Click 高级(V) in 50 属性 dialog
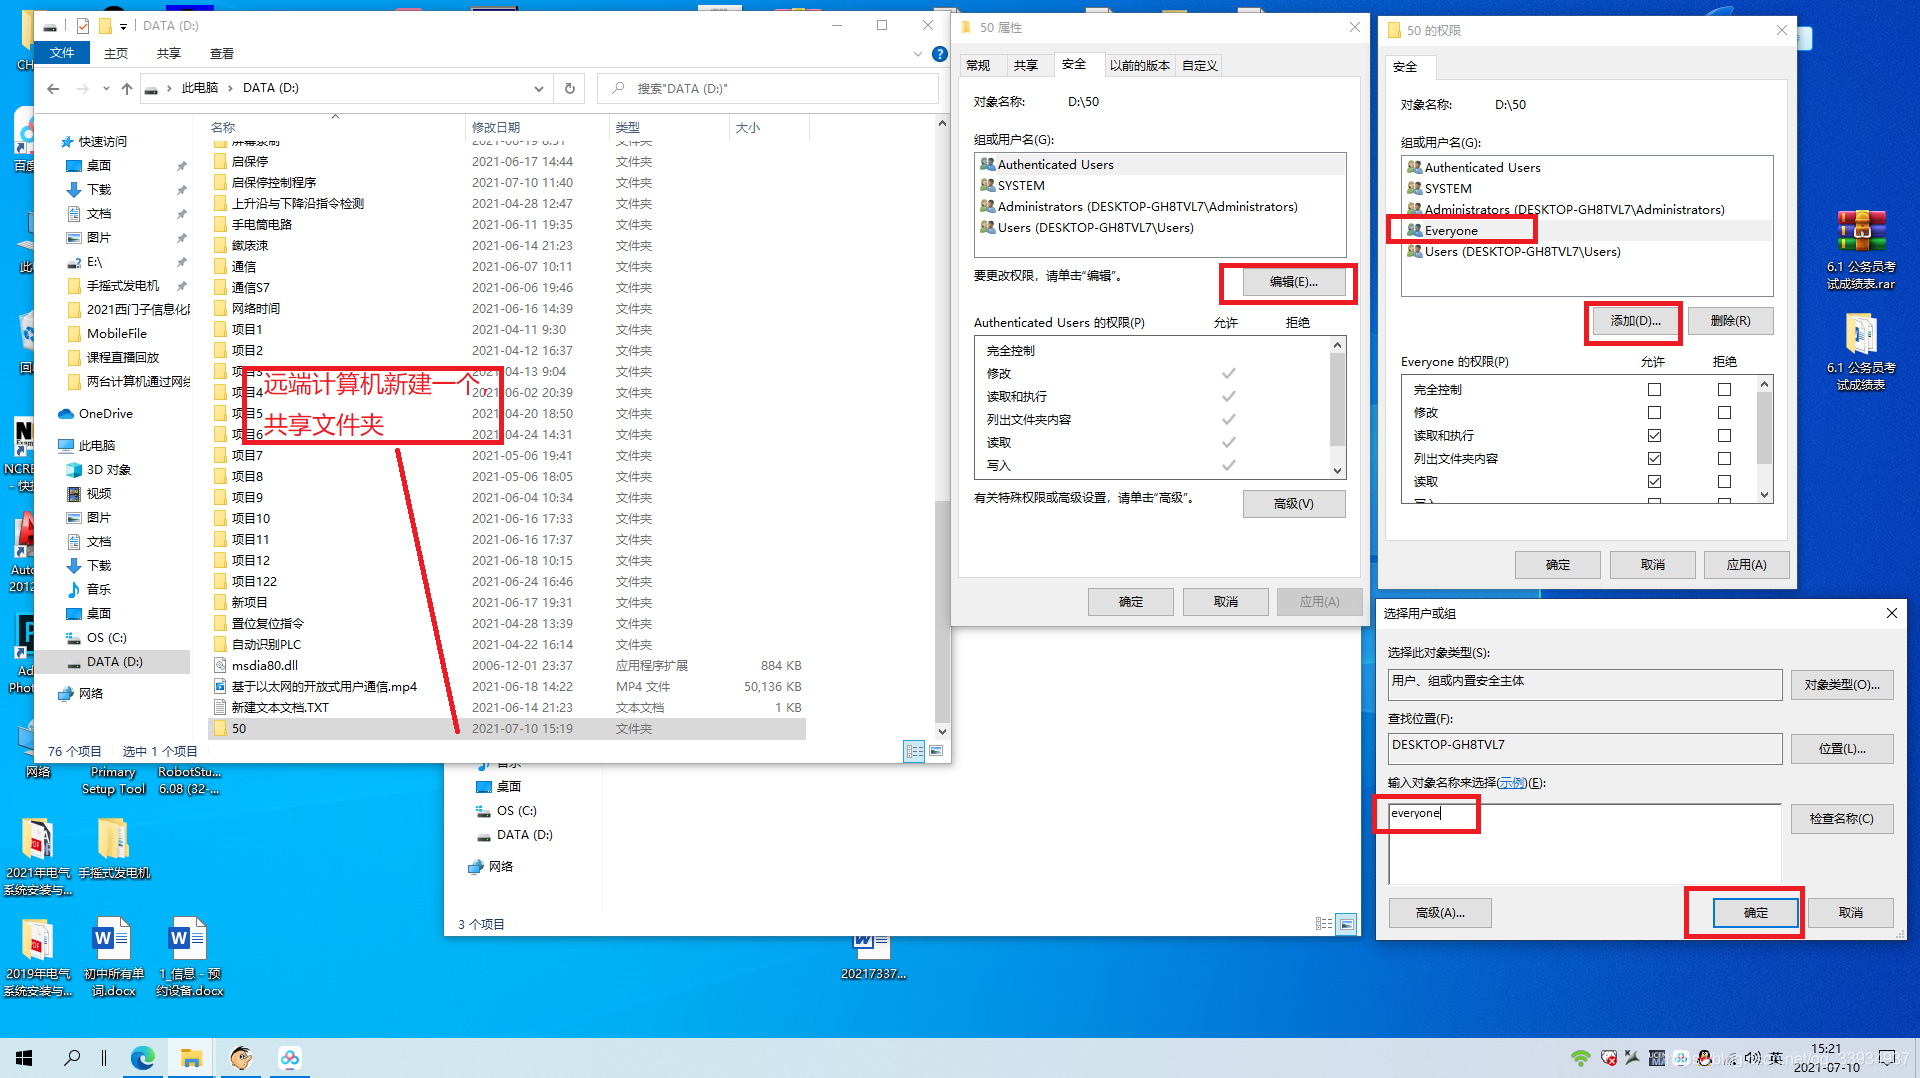The width and height of the screenshot is (1920, 1078). click(1294, 504)
